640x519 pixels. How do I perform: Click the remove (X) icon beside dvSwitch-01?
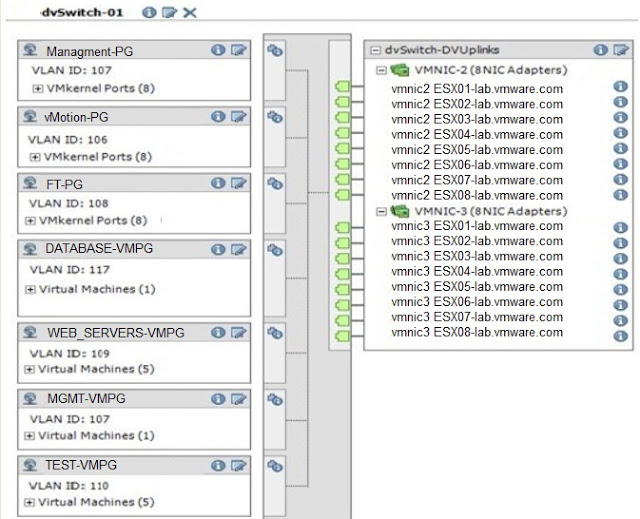pos(189,12)
